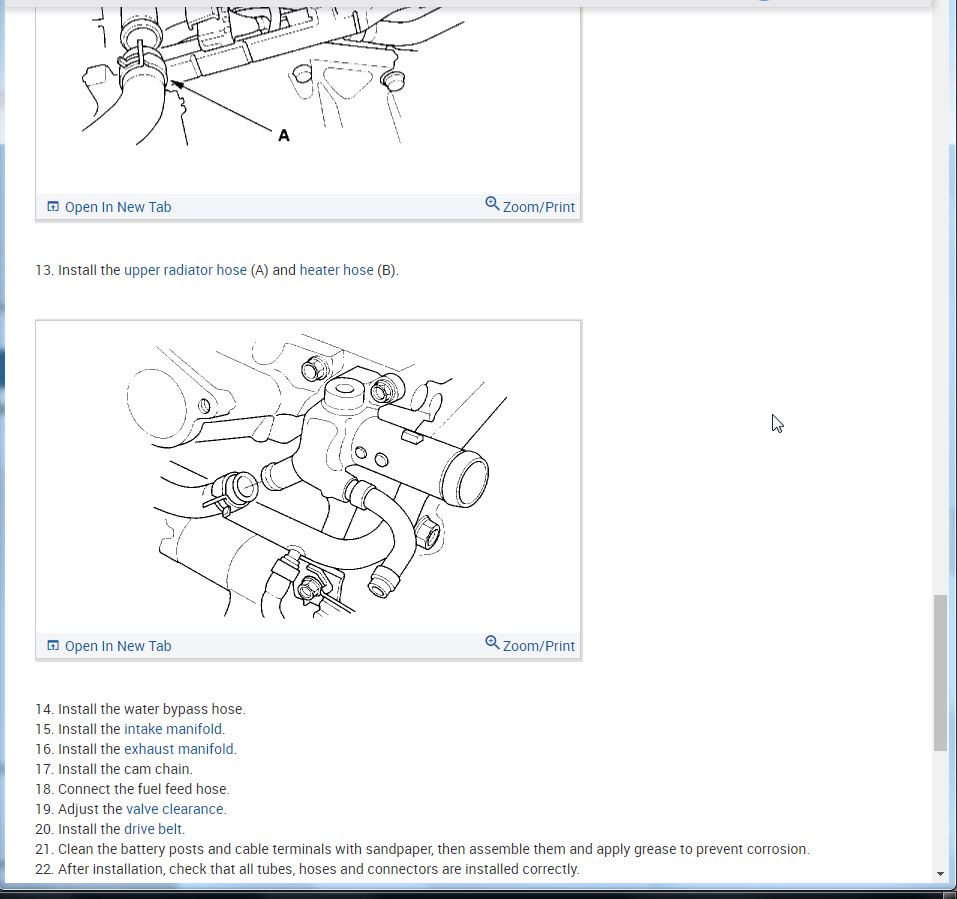957x899 pixels.
Task: Click the vertical scrollbar thumb
Action: pyautogui.click(x=941, y=673)
